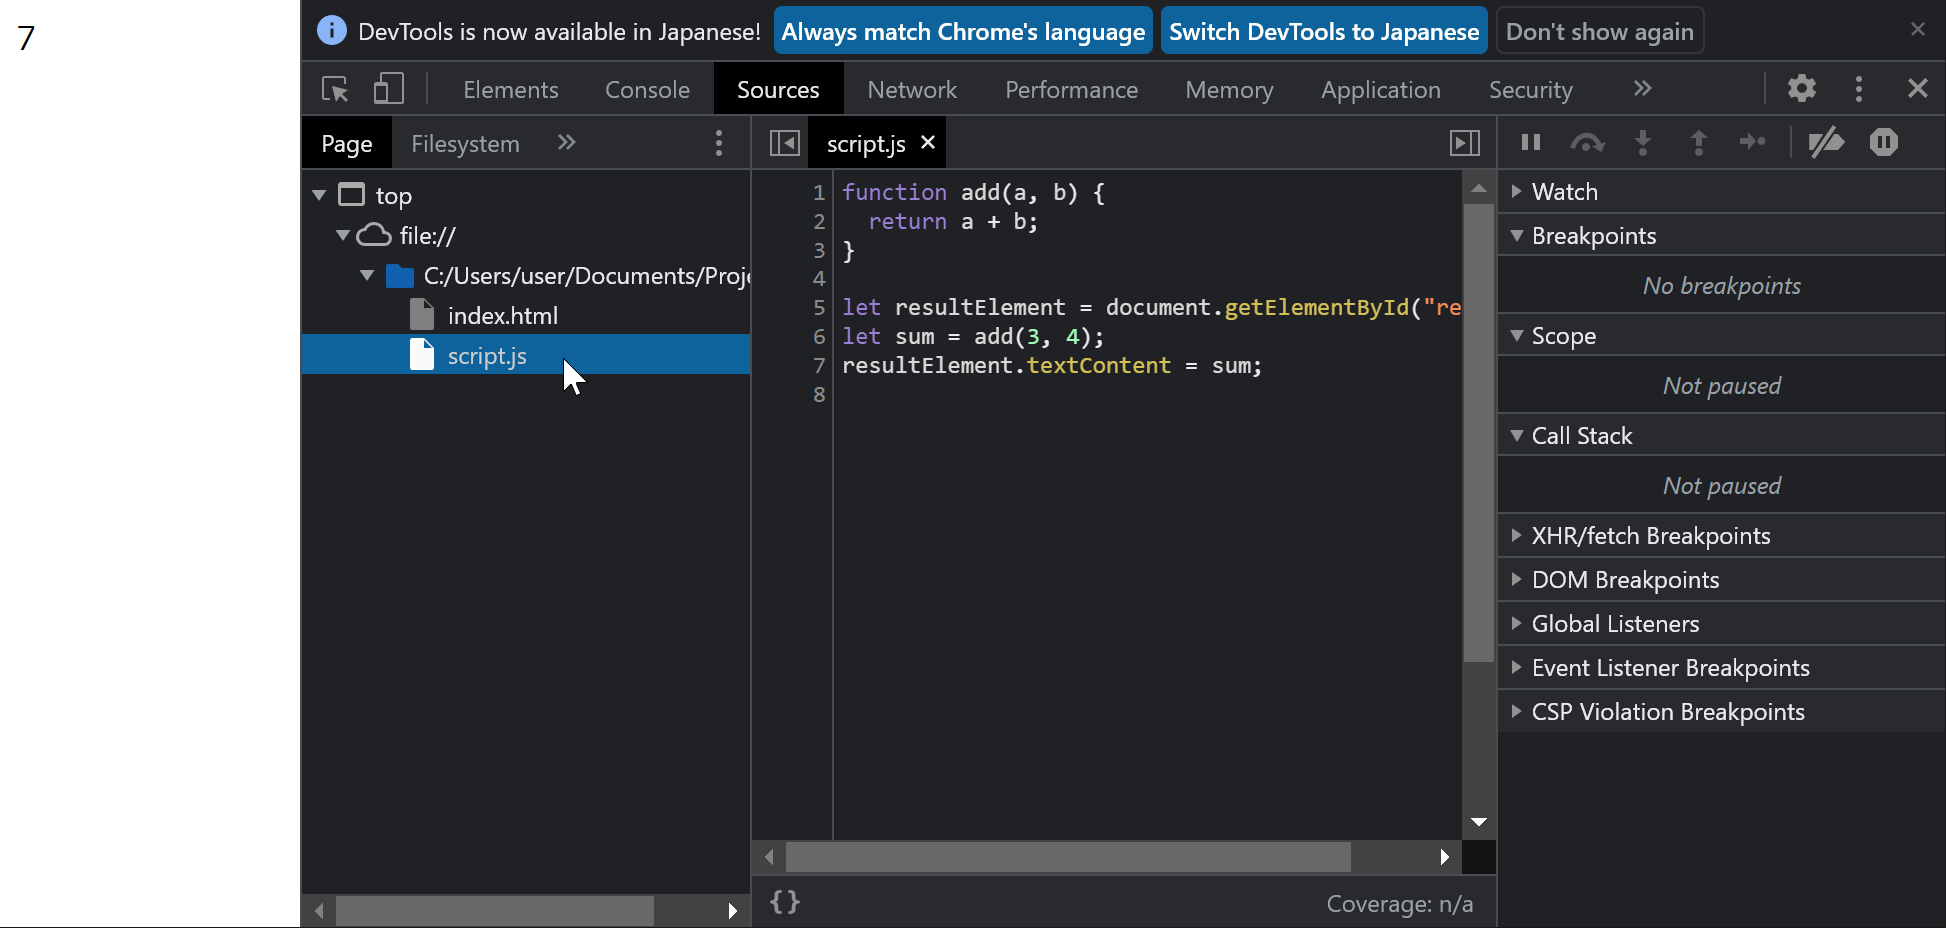Switch to the Console tab
This screenshot has width=1946, height=928.
click(647, 90)
